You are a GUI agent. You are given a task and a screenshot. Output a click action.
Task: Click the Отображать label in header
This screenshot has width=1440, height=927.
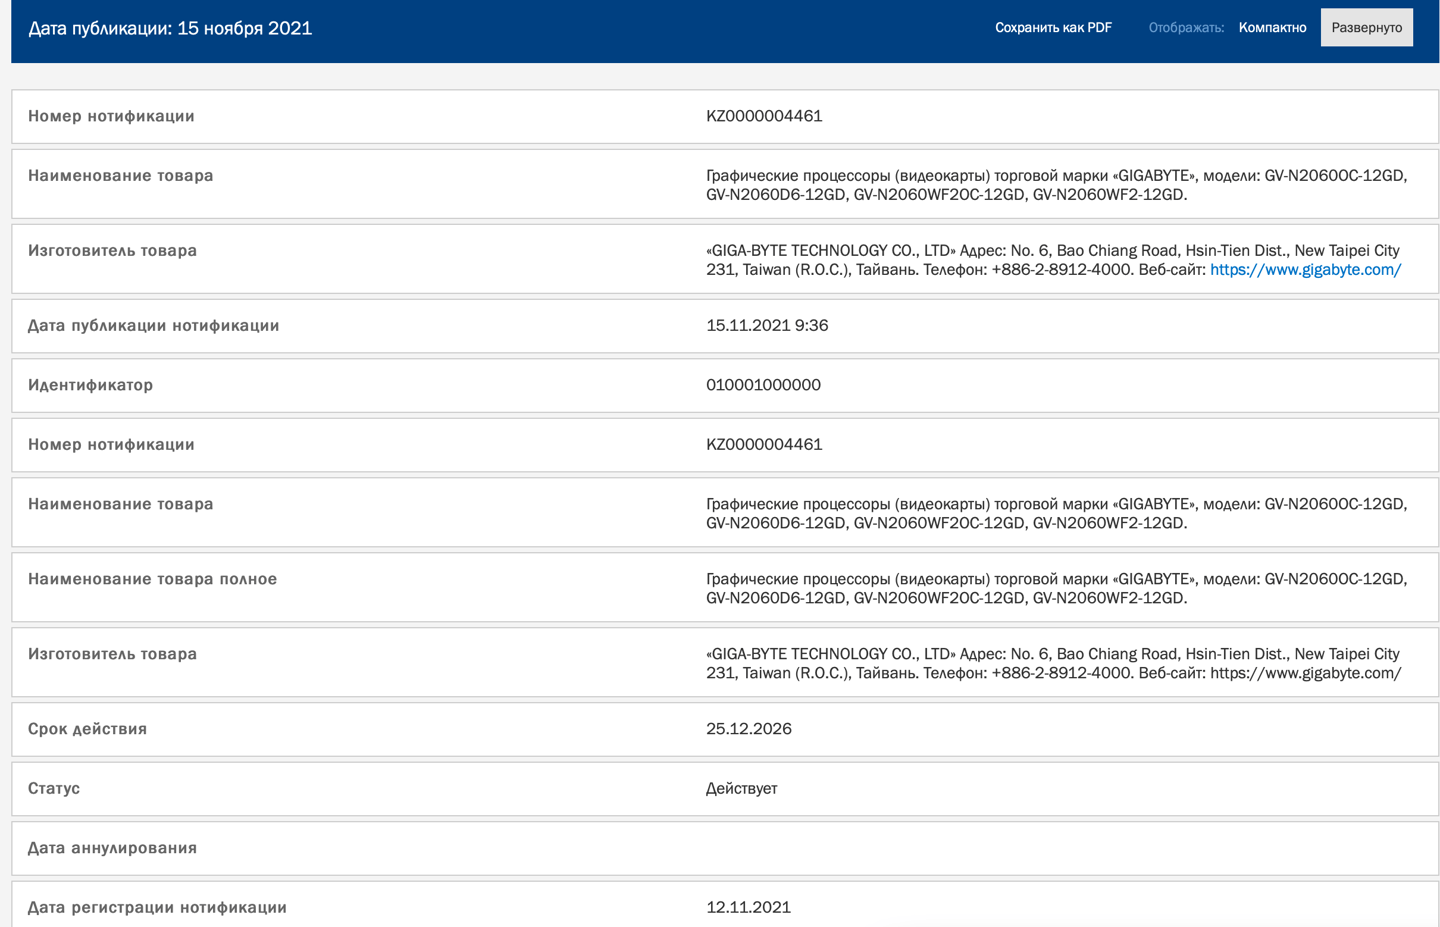[1185, 28]
